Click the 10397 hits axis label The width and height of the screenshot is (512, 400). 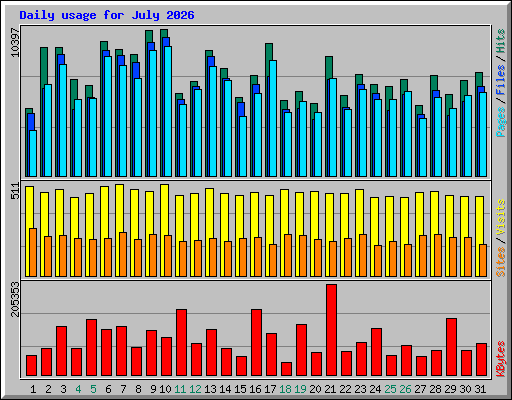tap(15, 42)
